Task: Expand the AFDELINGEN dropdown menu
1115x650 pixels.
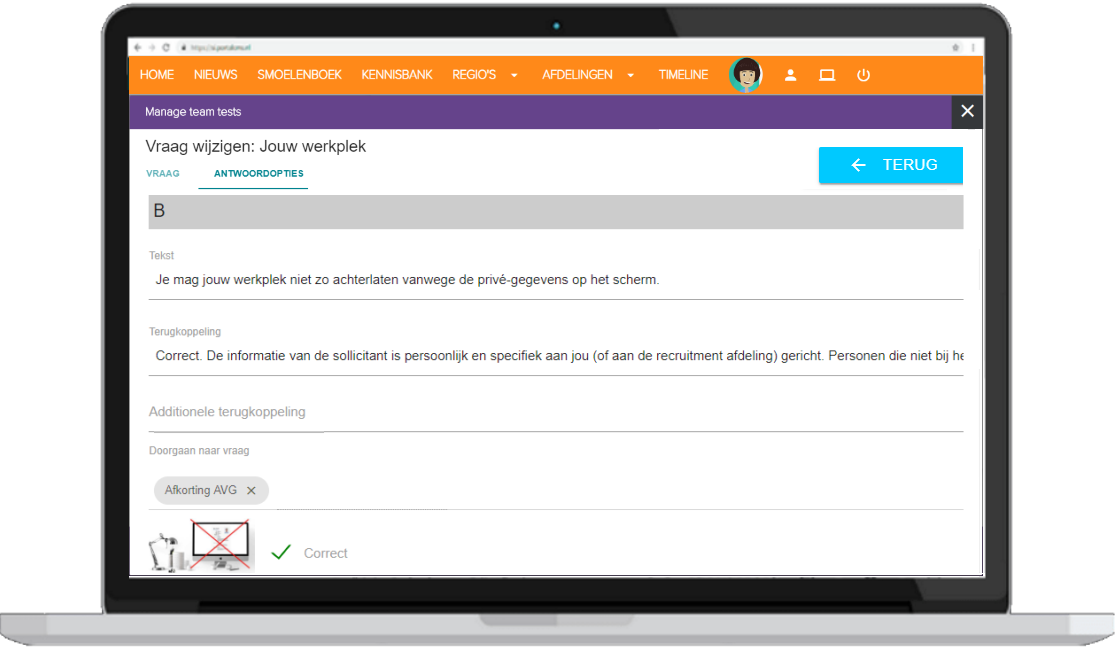Action: pos(630,75)
